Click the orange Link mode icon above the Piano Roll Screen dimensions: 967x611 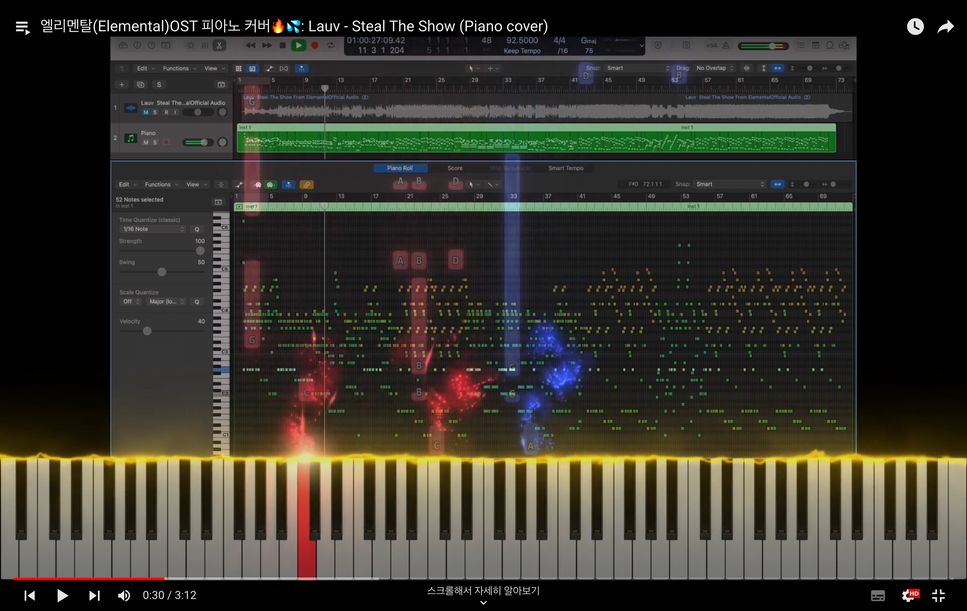[306, 185]
